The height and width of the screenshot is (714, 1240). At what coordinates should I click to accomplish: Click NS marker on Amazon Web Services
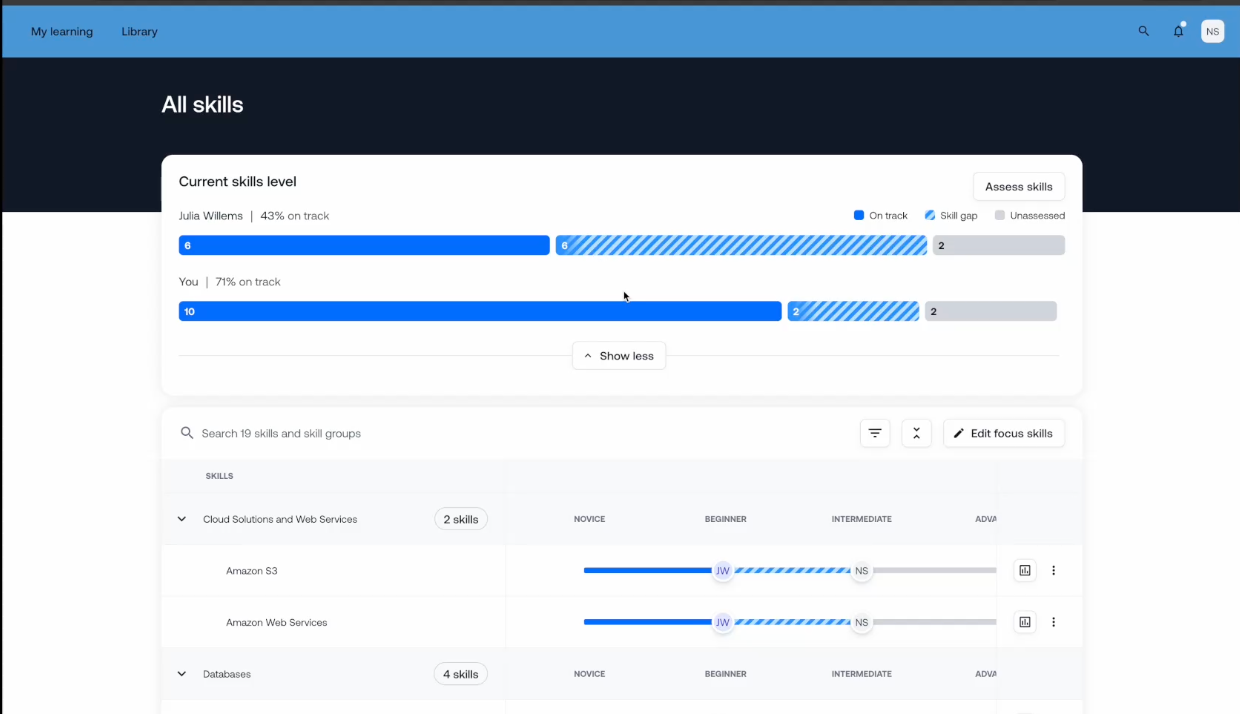pos(861,622)
